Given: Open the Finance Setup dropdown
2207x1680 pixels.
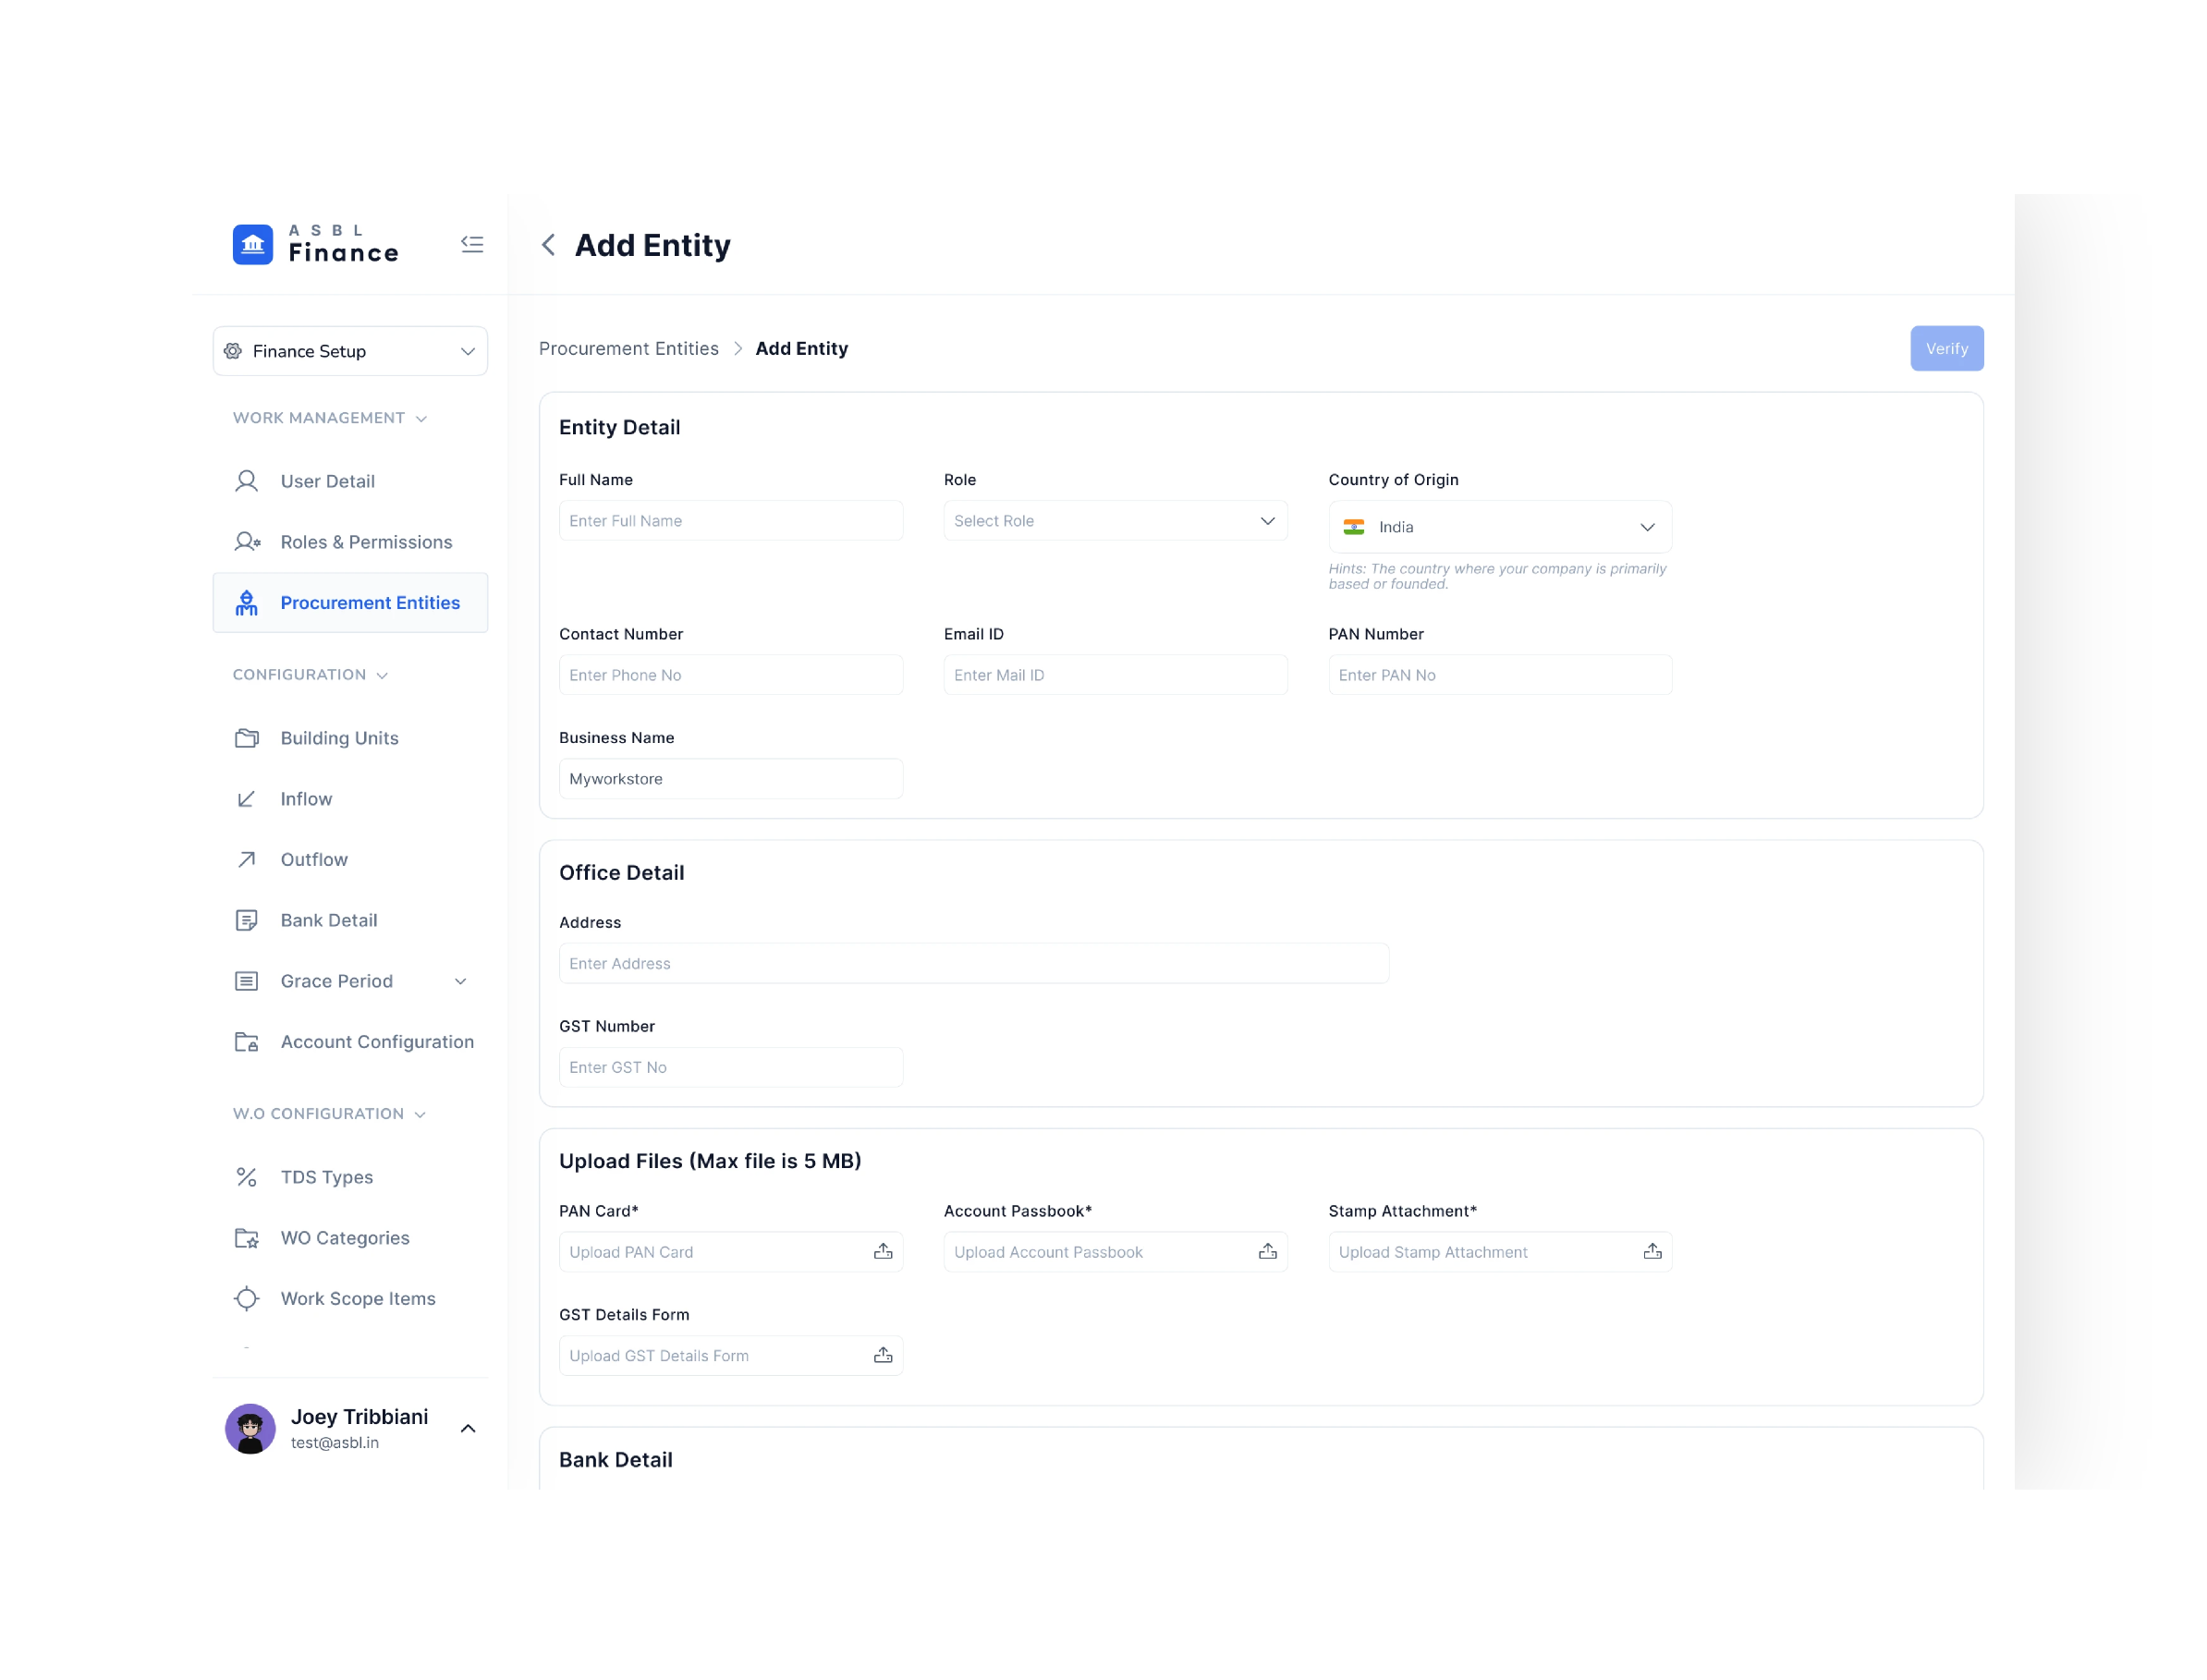Looking at the screenshot, I should tap(350, 351).
